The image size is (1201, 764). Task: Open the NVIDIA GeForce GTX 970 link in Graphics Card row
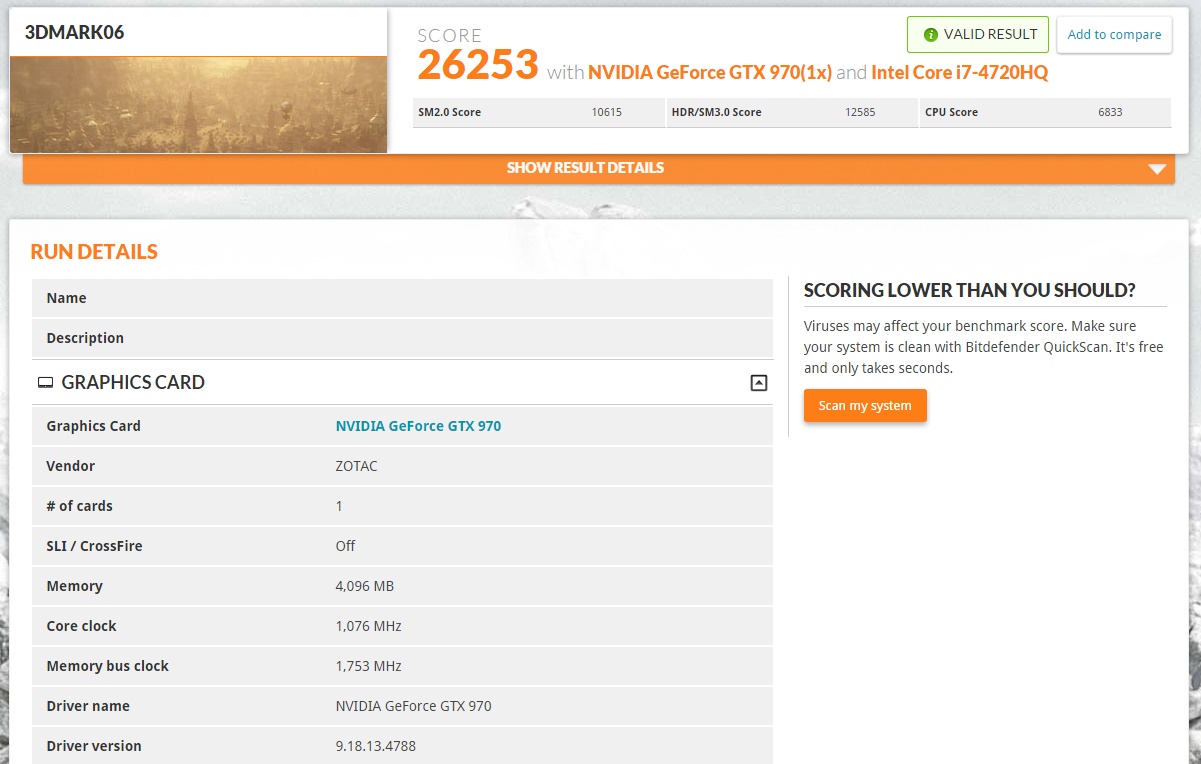[418, 426]
